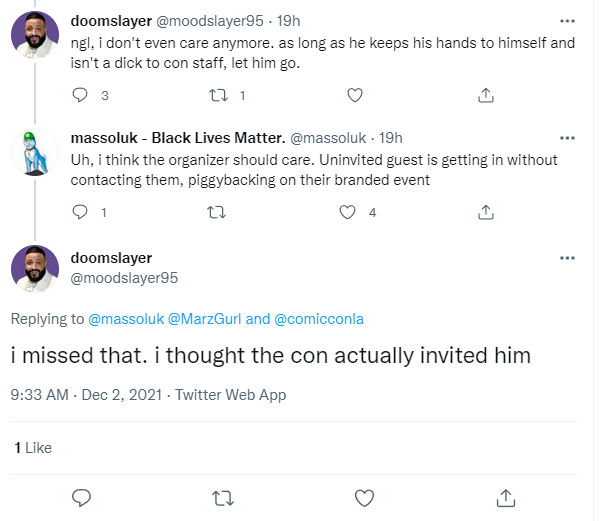Share the main tweet via bottom icon
Image resolution: width=601 pixels, height=521 pixels.
506,498
